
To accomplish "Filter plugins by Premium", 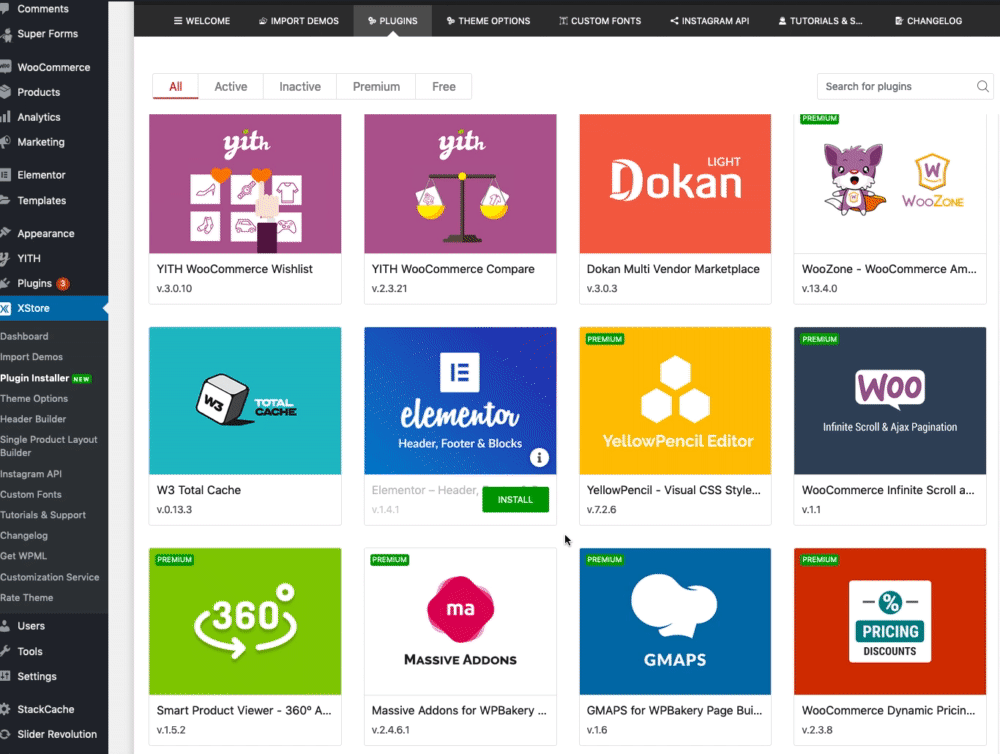I will point(376,87).
